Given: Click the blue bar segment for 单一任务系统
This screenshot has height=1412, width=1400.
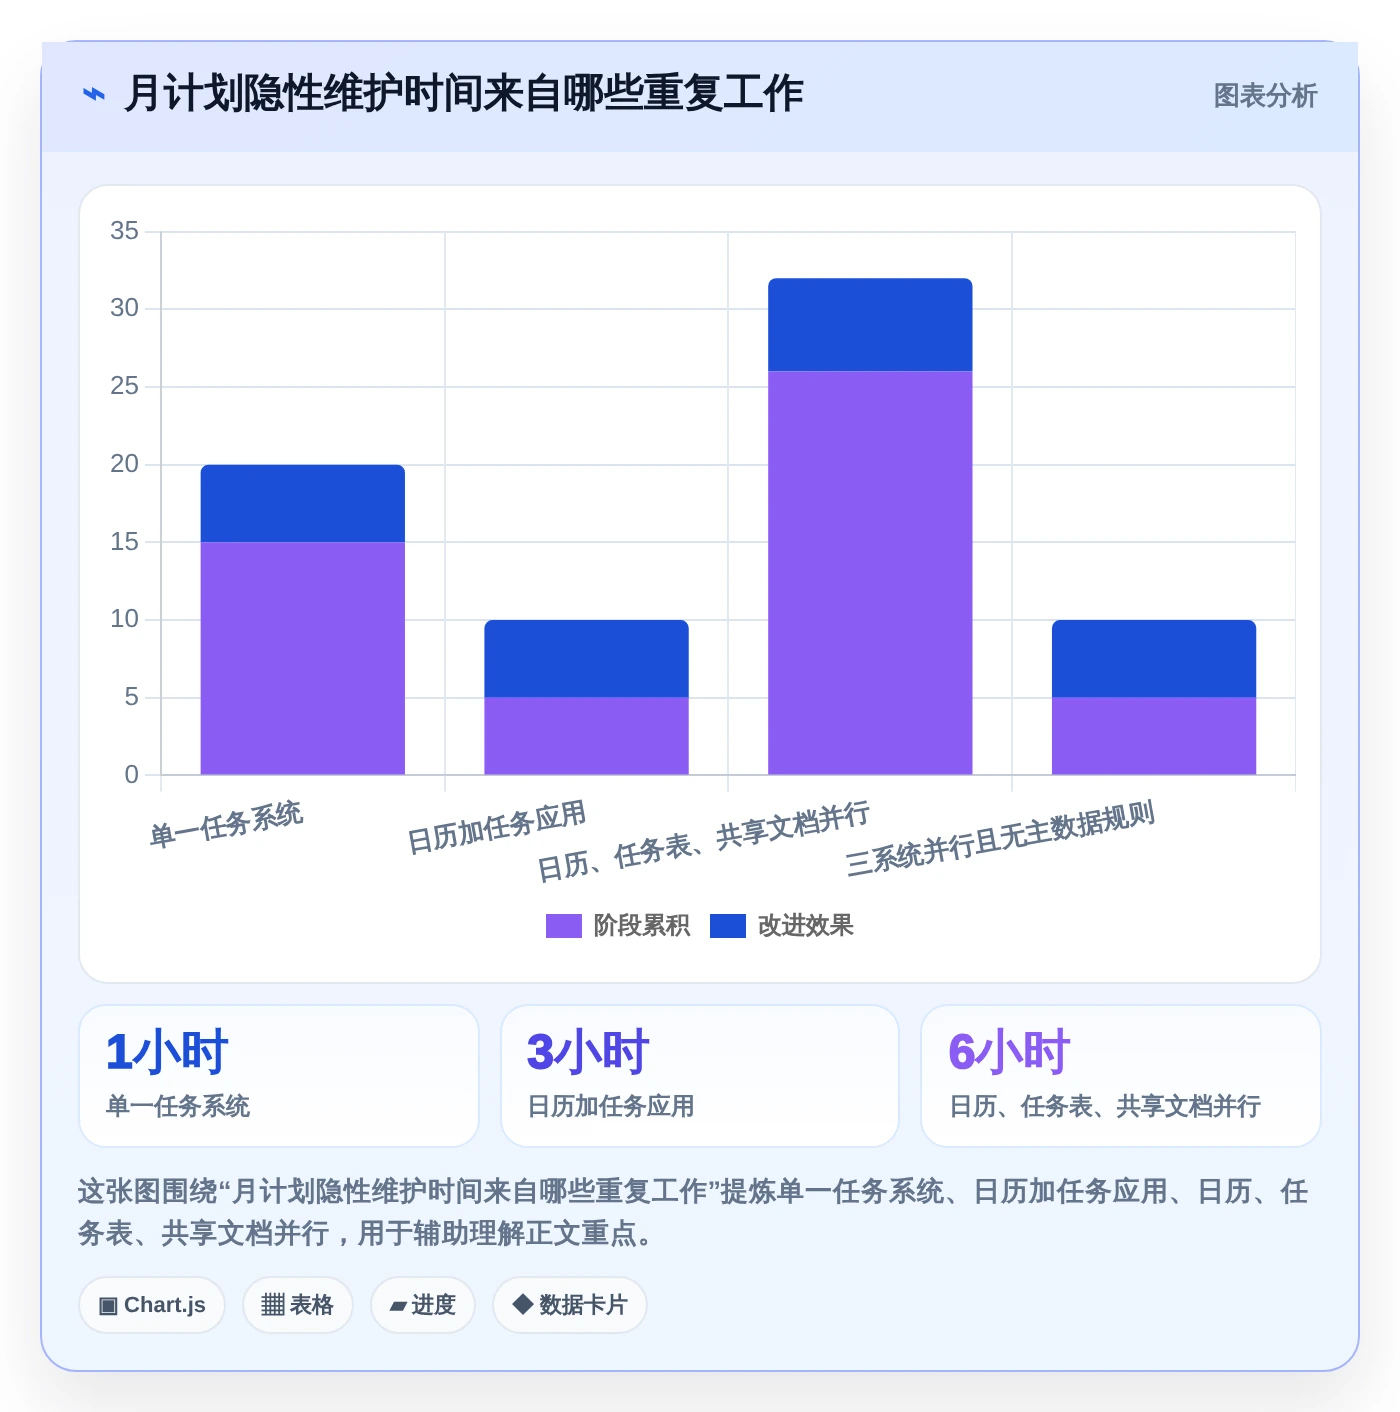Looking at the screenshot, I should tap(303, 503).
